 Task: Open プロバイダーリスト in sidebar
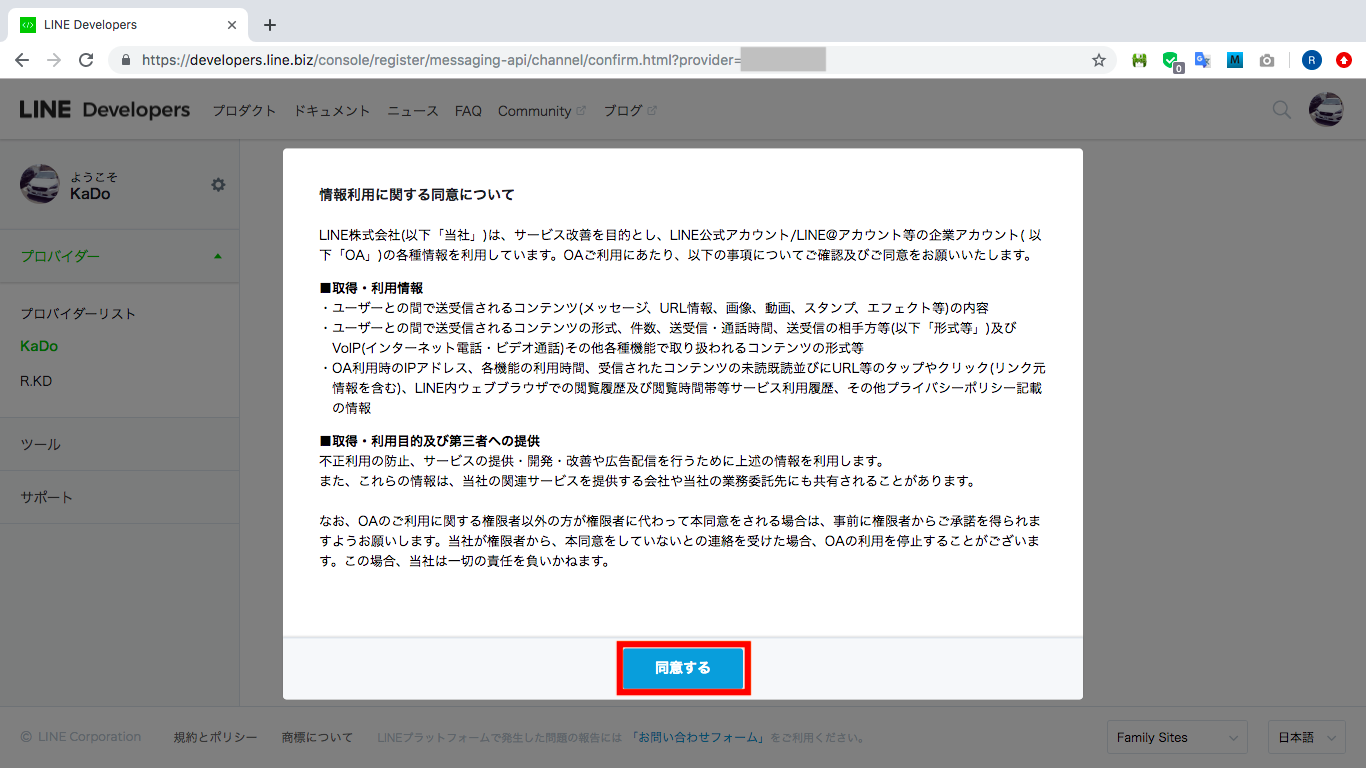pos(78,313)
